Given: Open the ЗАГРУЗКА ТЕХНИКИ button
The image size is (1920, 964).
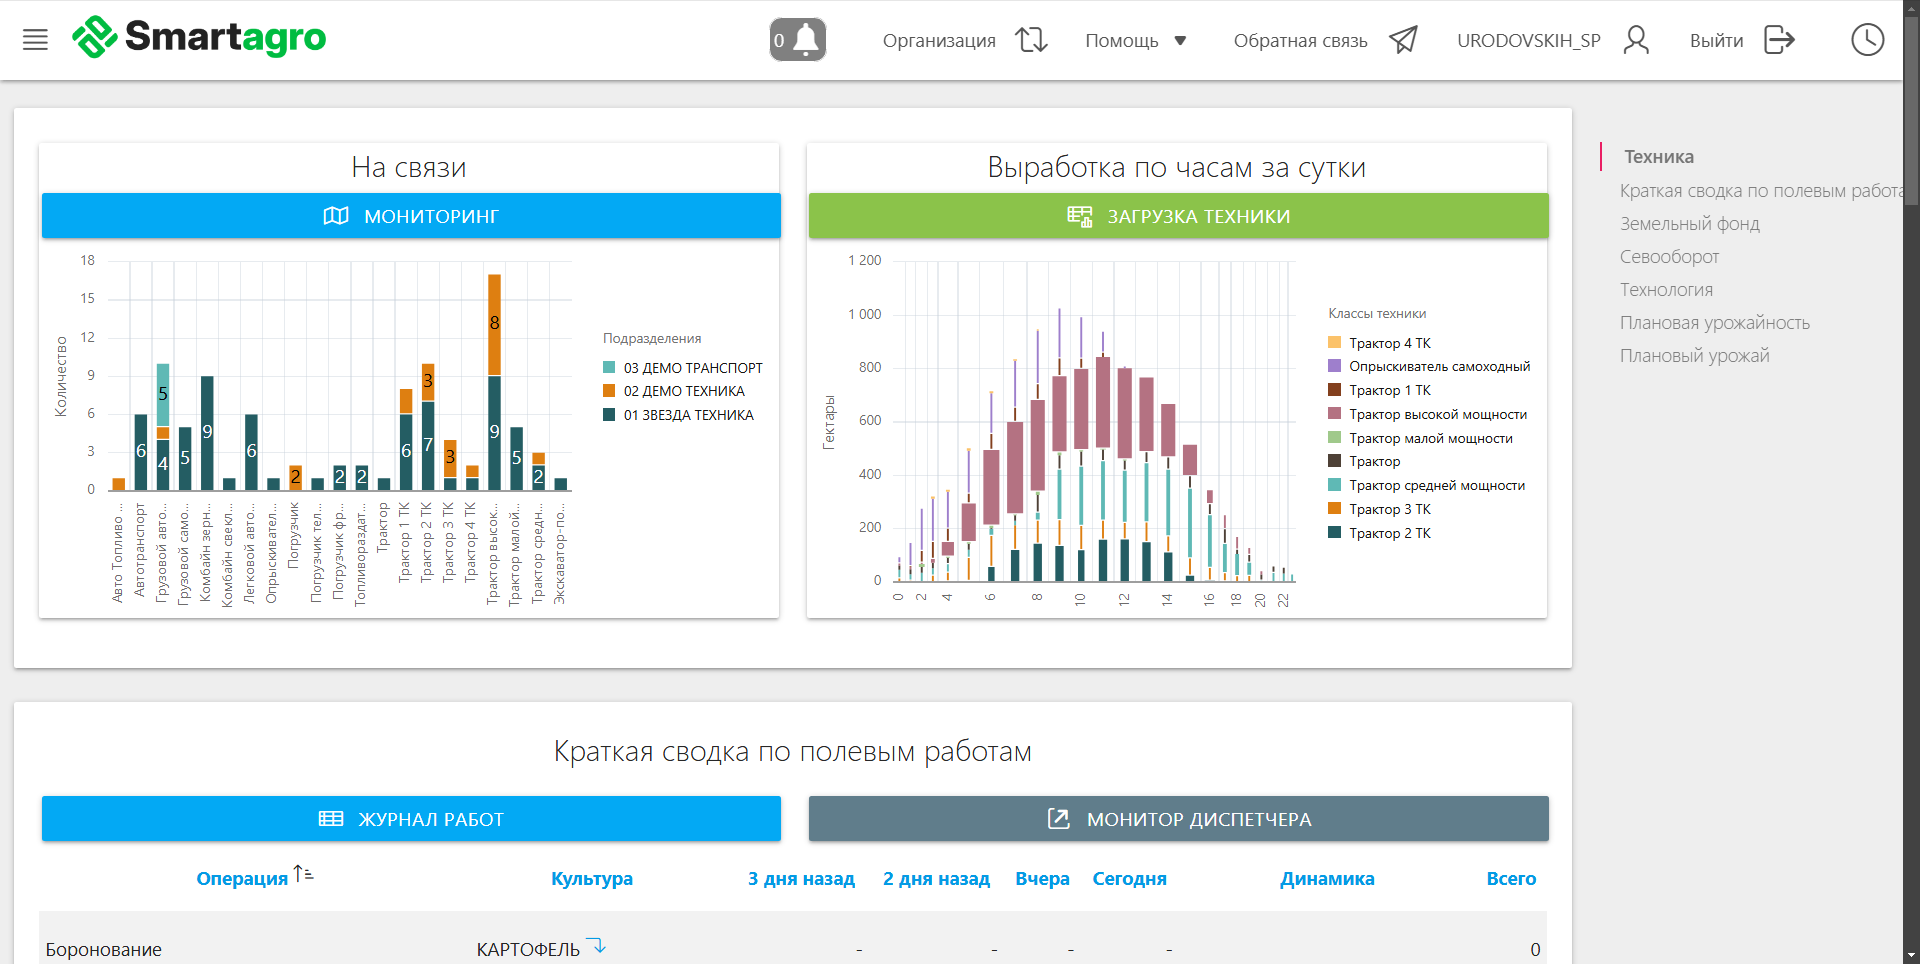Looking at the screenshot, I should pos(1178,216).
